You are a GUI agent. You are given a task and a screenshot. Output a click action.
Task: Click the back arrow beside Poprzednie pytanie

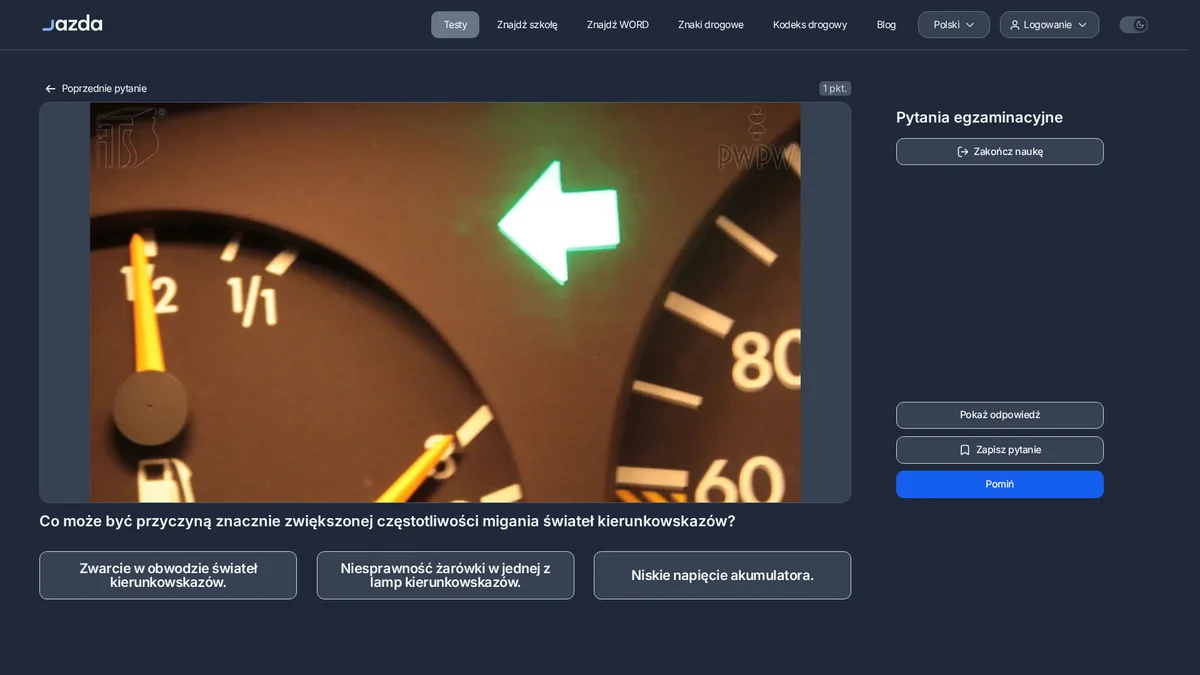point(50,89)
